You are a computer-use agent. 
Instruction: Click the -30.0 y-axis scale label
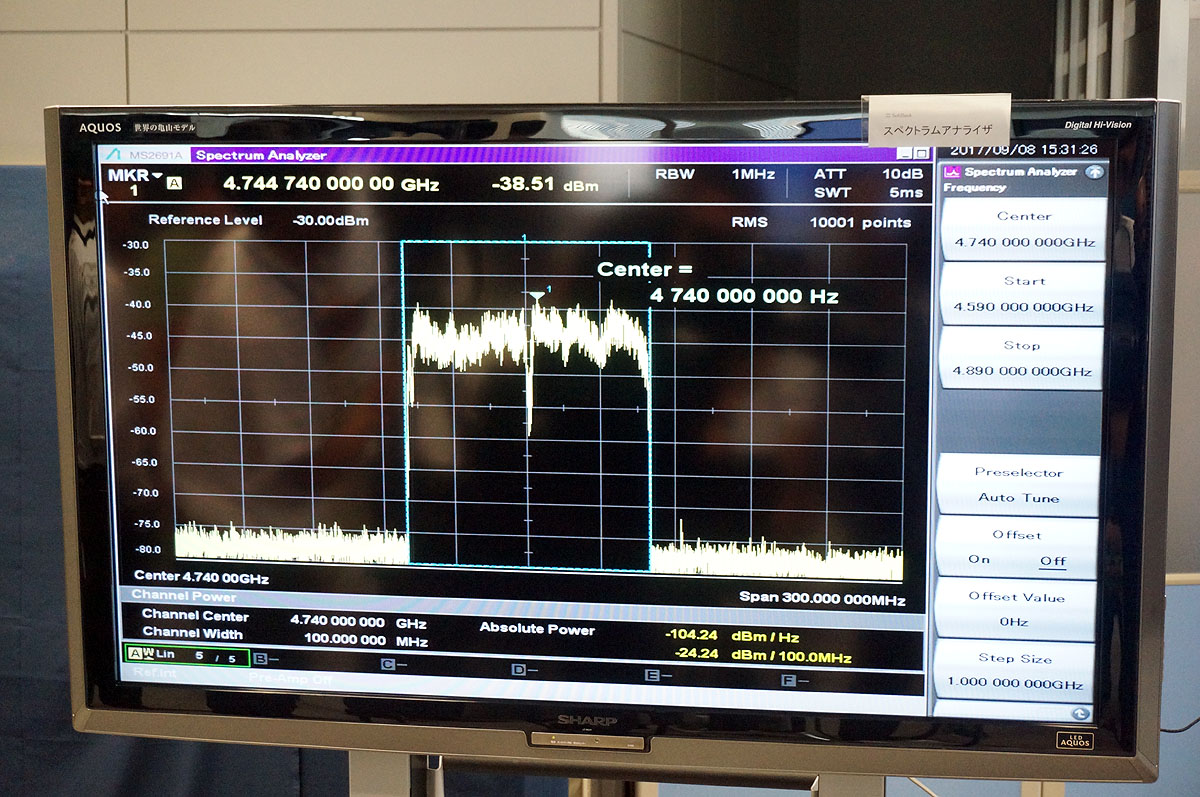[136, 245]
